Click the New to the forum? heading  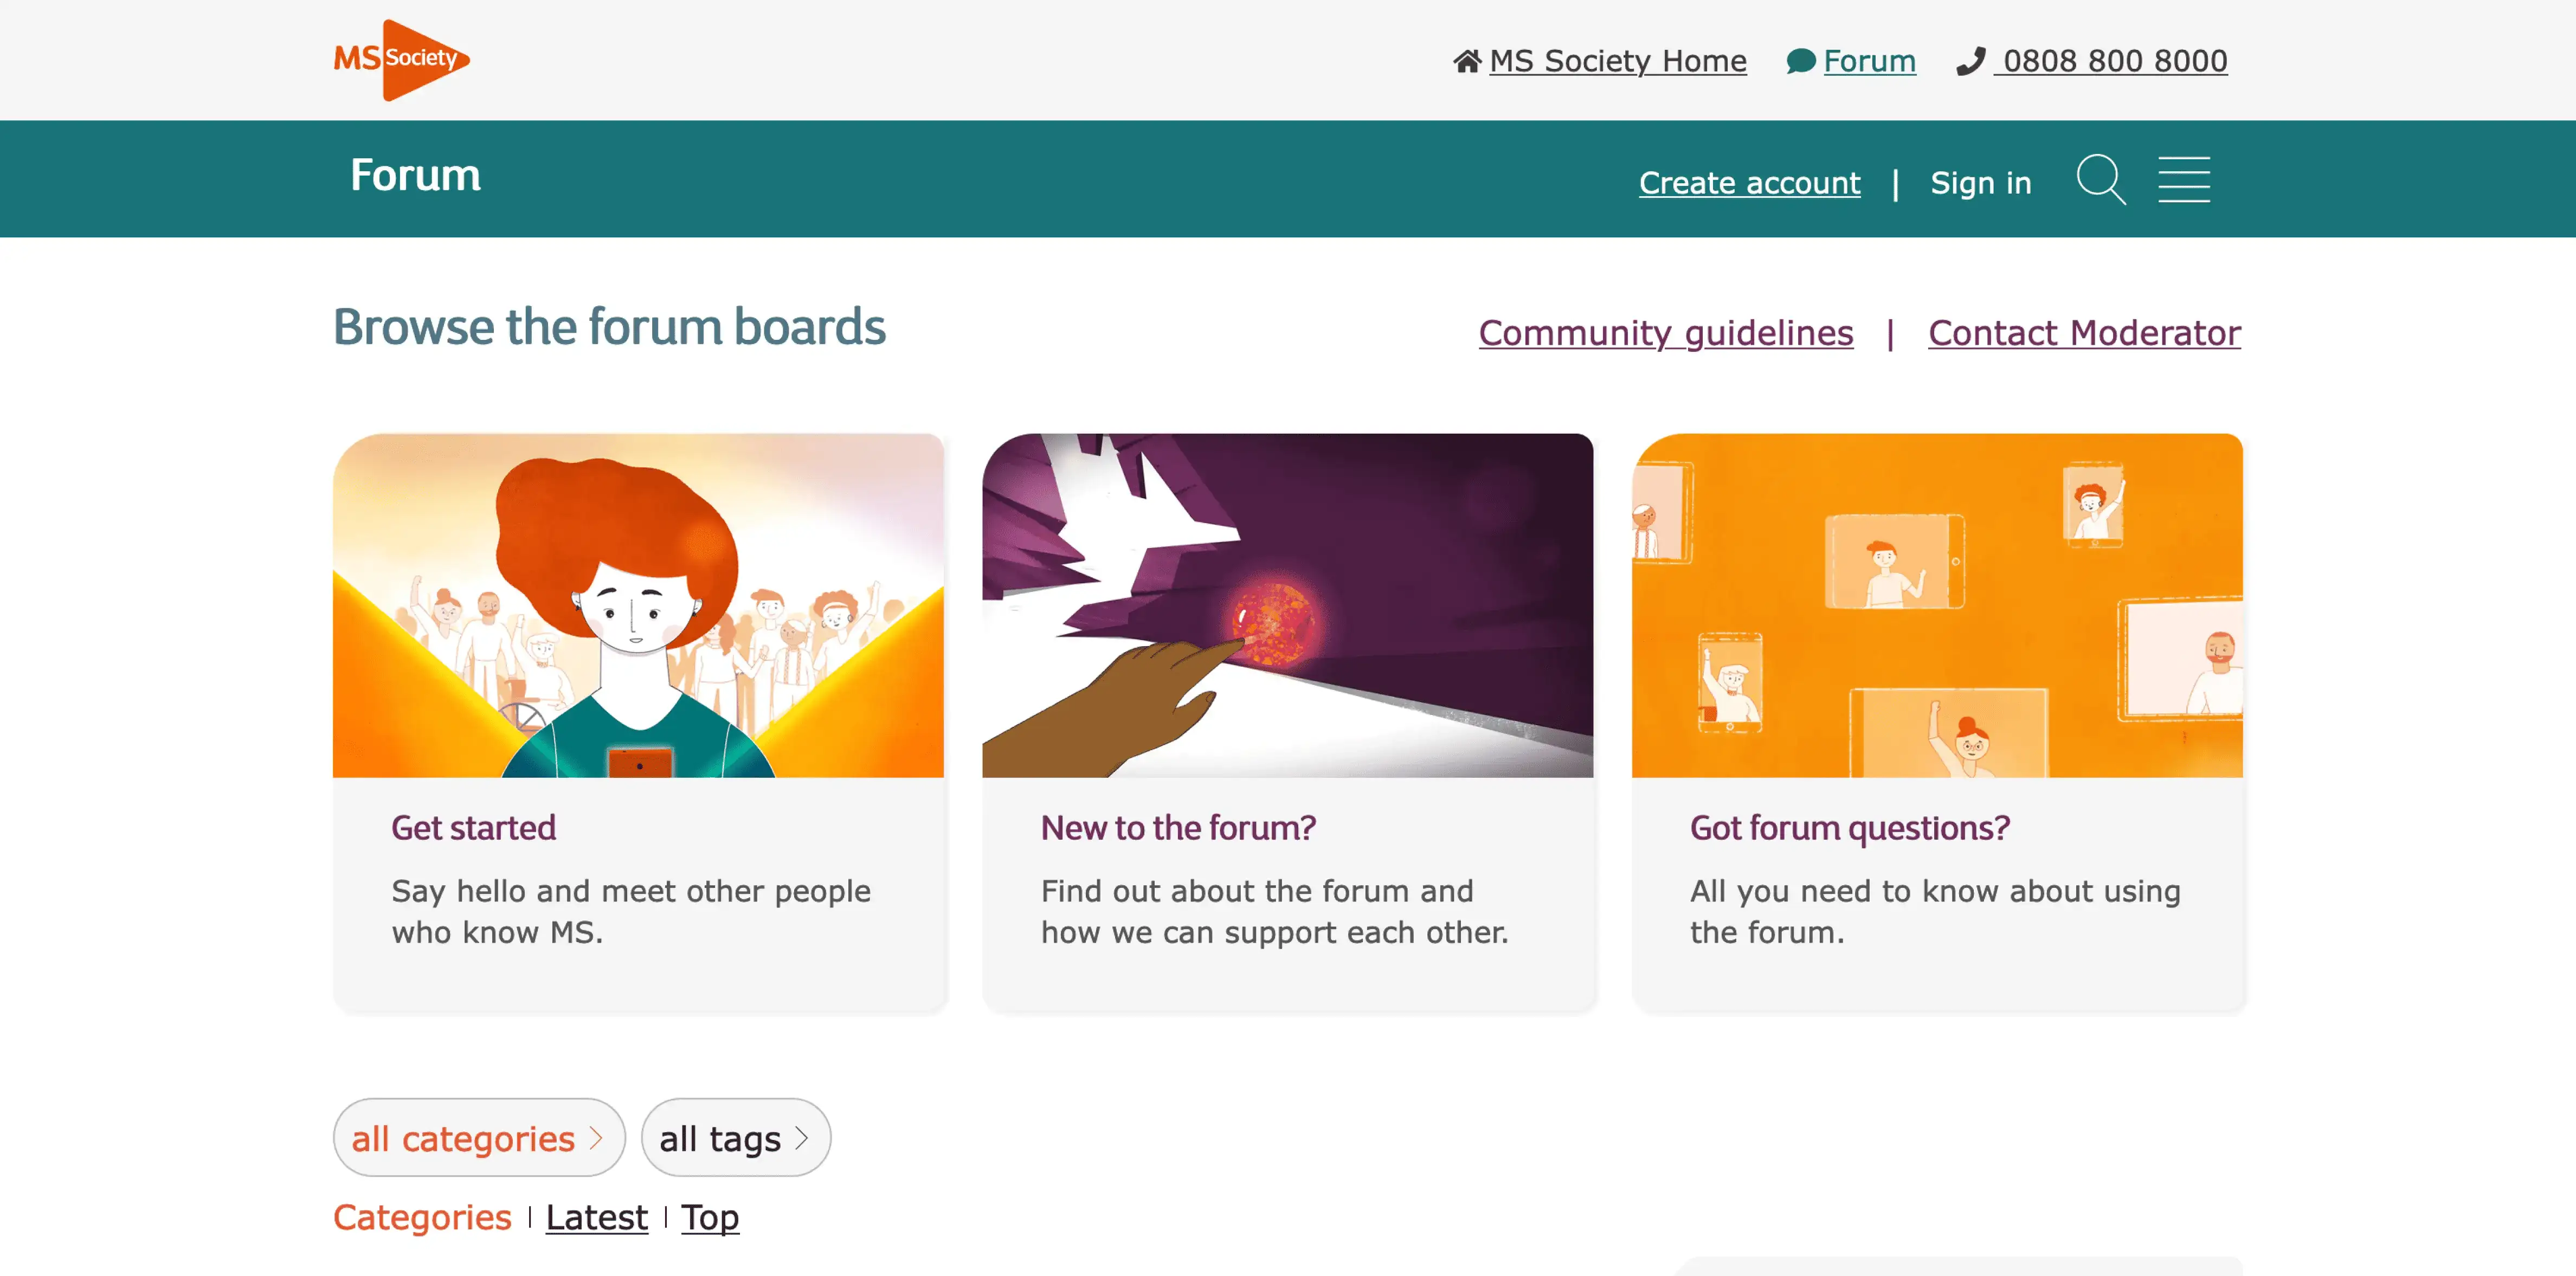1178,828
